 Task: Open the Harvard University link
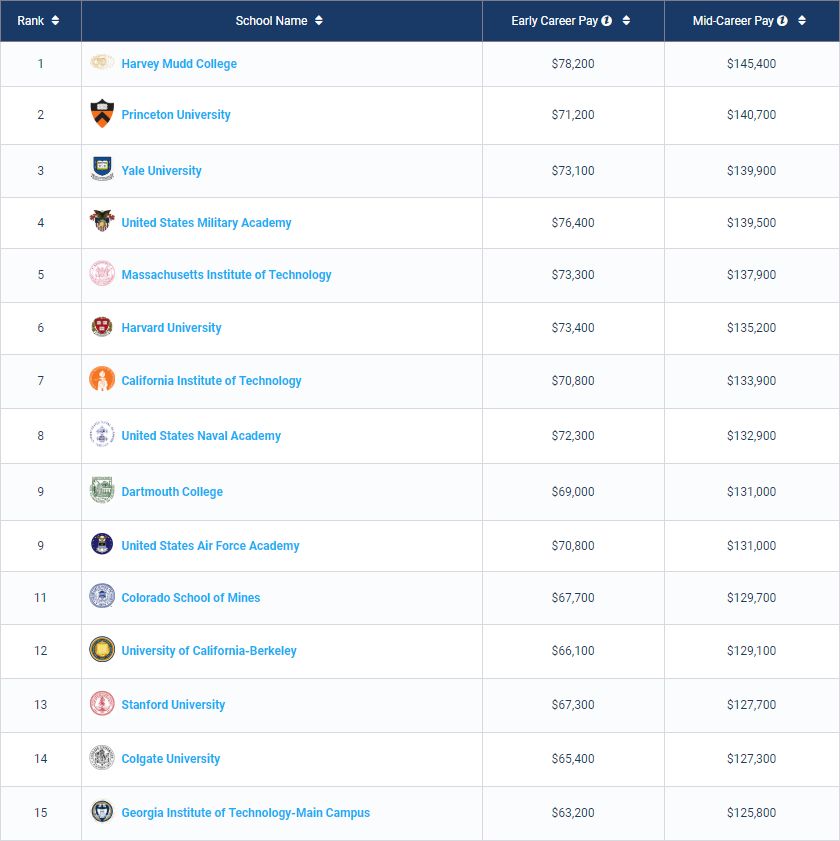click(171, 328)
